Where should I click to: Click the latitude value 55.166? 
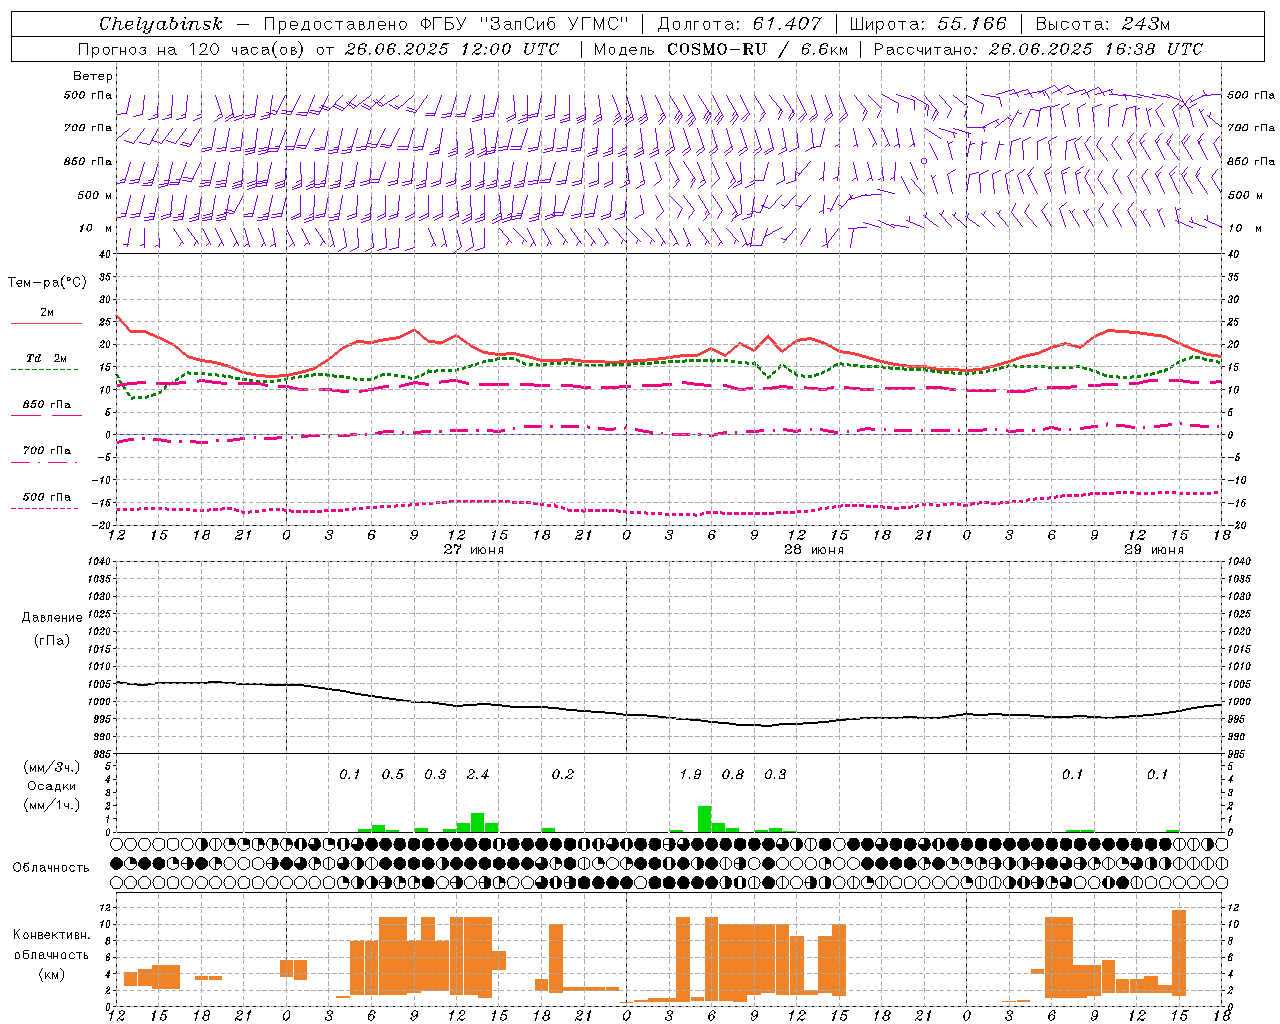click(x=972, y=24)
